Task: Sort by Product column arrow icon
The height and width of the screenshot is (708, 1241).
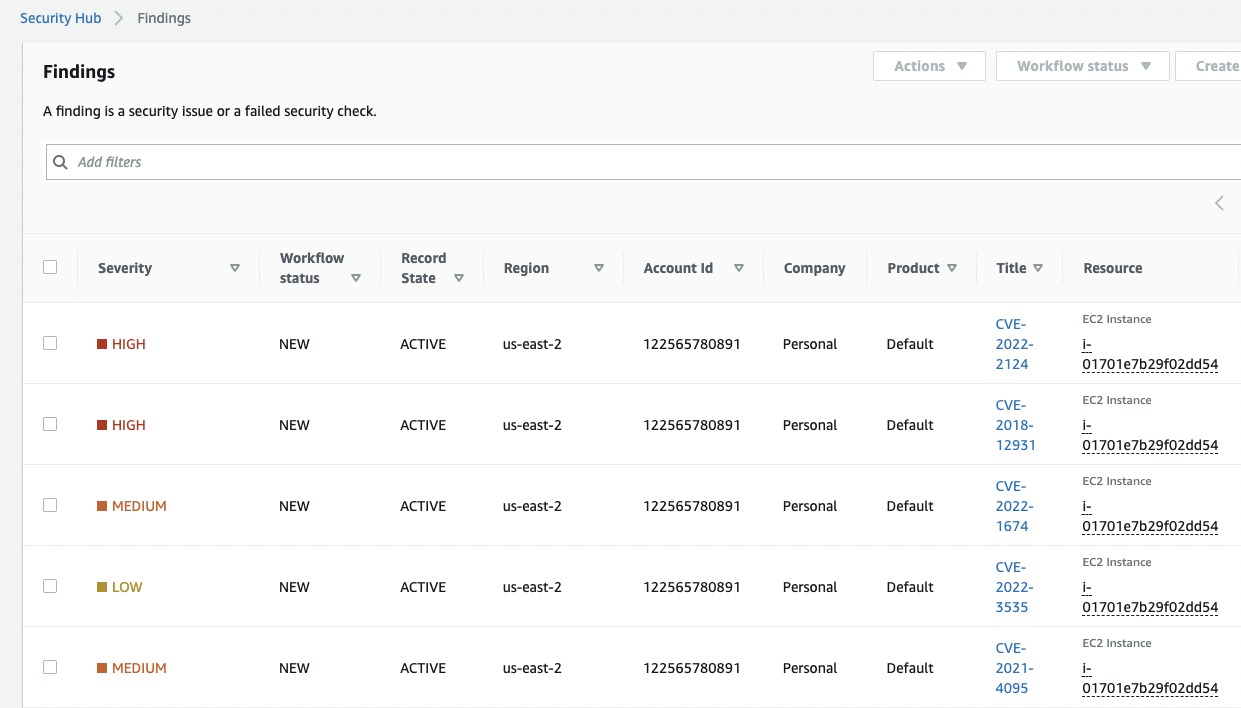Action: [952, 268]
